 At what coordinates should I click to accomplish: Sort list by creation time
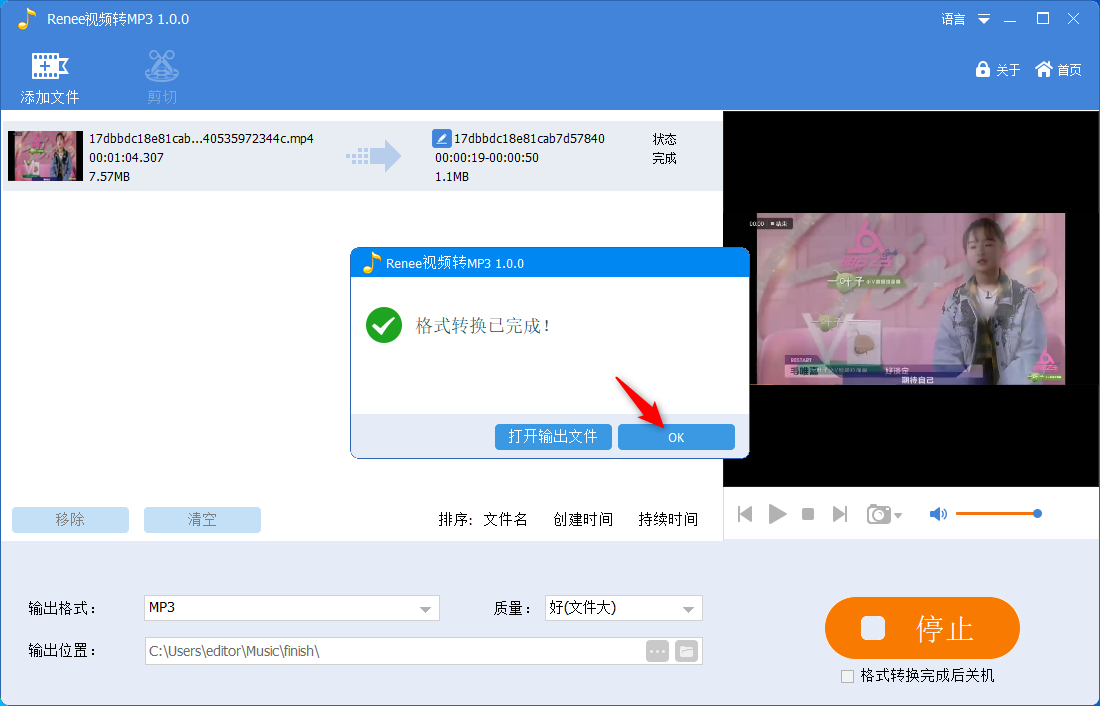click(x=583, y=519)
